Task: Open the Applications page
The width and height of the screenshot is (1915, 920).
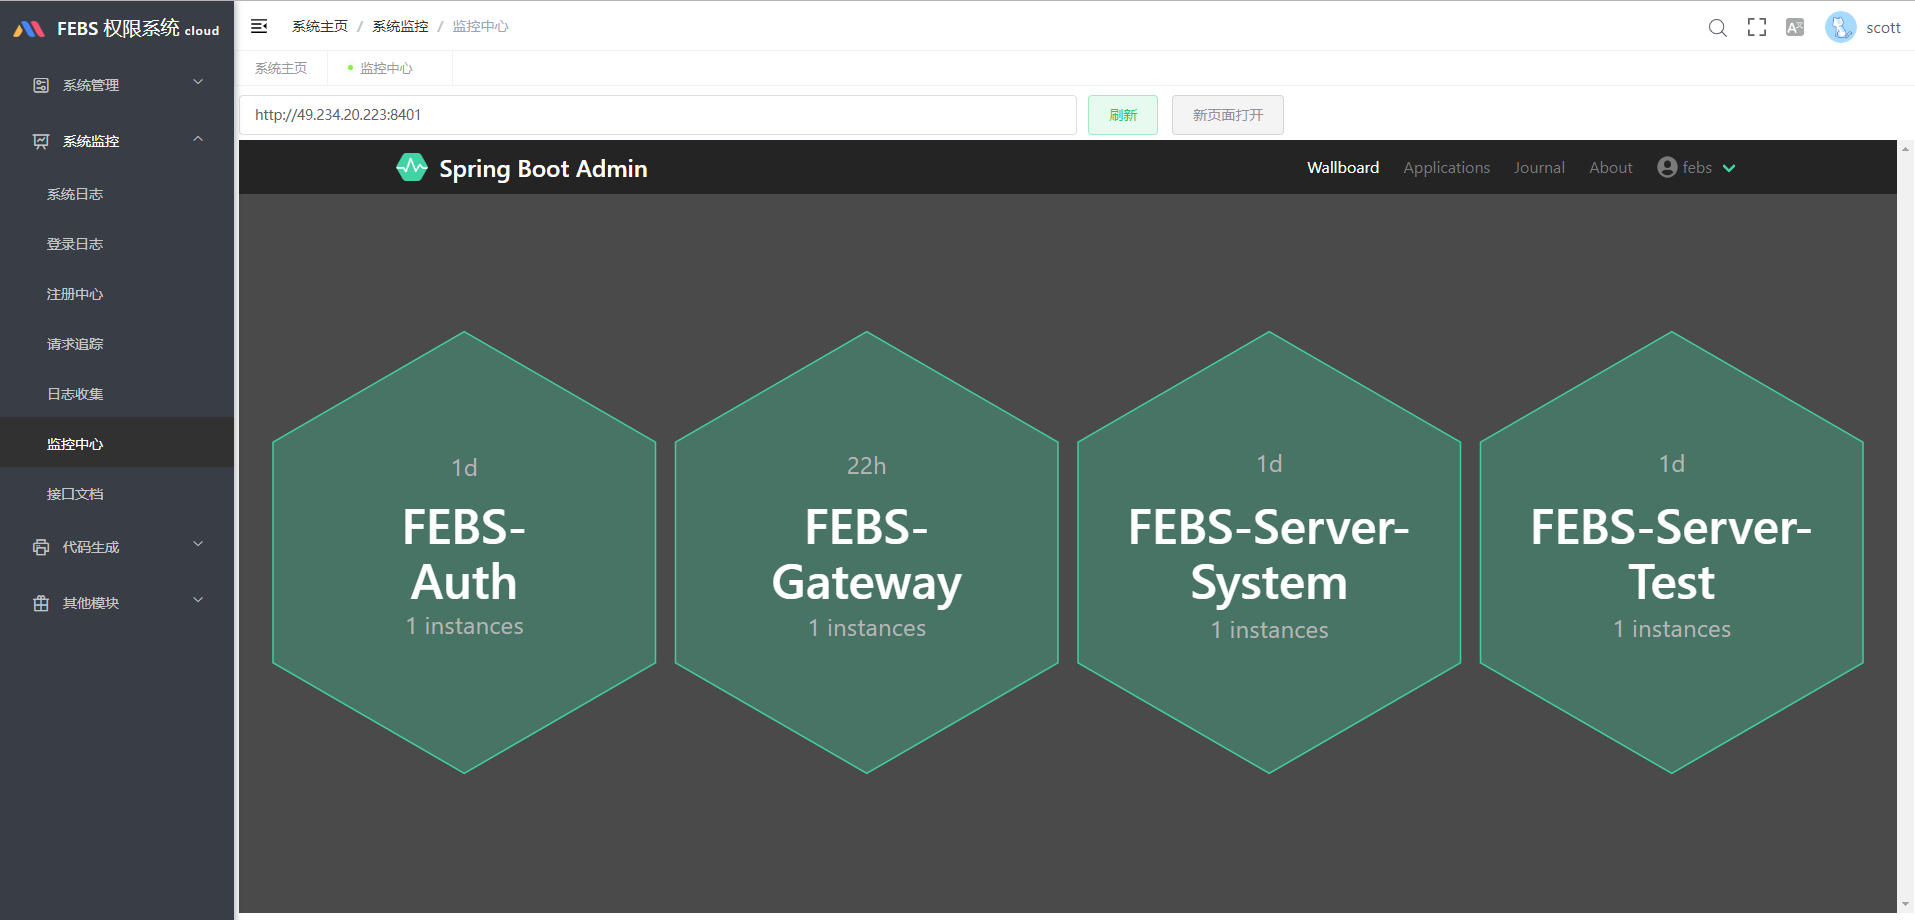Action: click(1446, 167)
